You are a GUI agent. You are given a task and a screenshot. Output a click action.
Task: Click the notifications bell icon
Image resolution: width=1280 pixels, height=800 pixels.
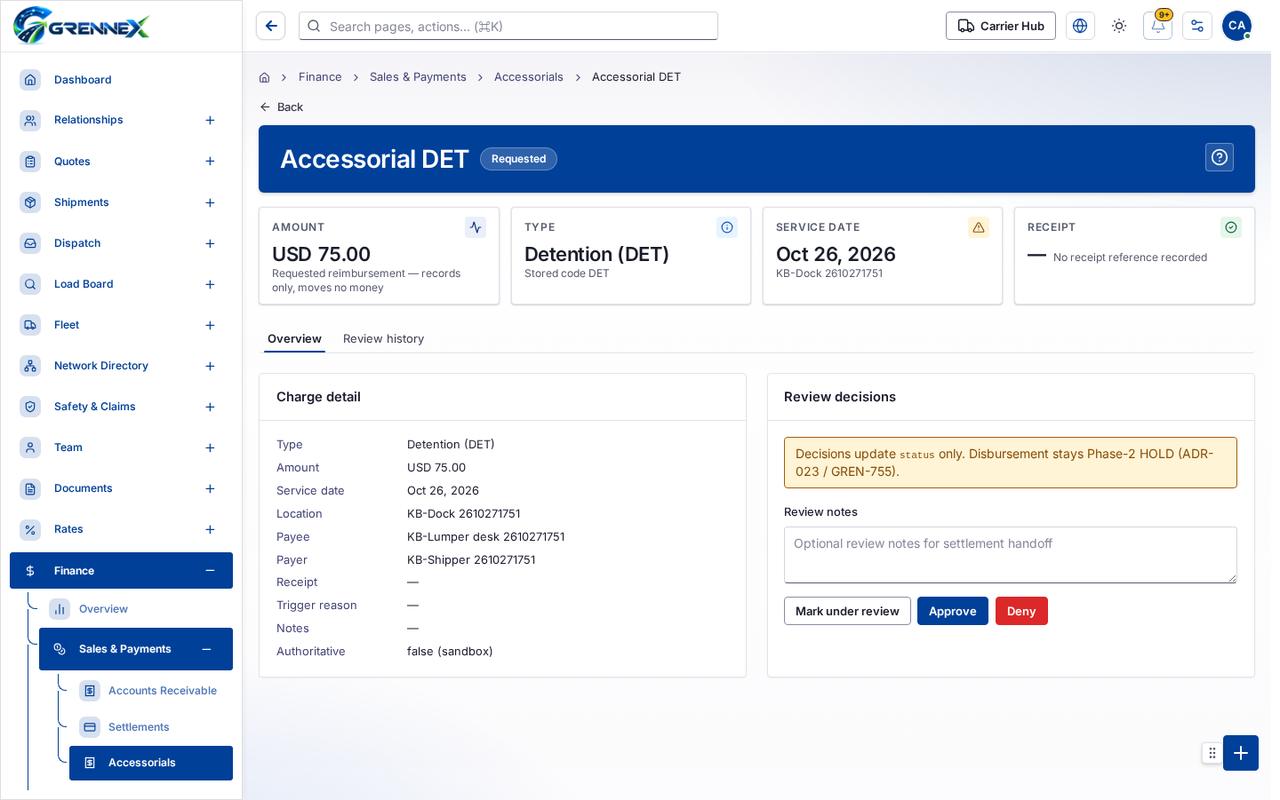point(1157,26)
